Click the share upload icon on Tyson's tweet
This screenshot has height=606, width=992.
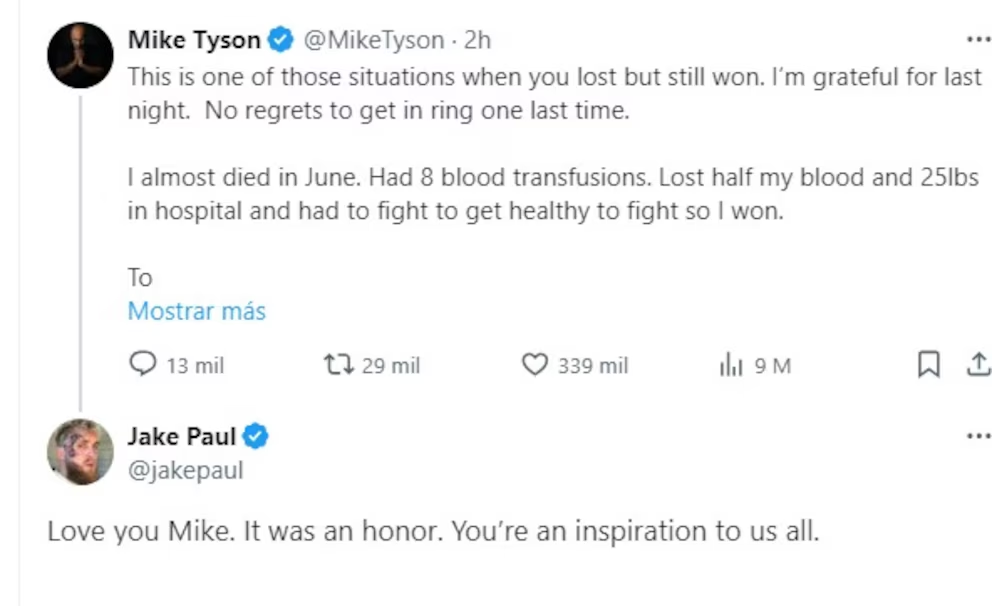pyautogui.click(x=976, y=365)
